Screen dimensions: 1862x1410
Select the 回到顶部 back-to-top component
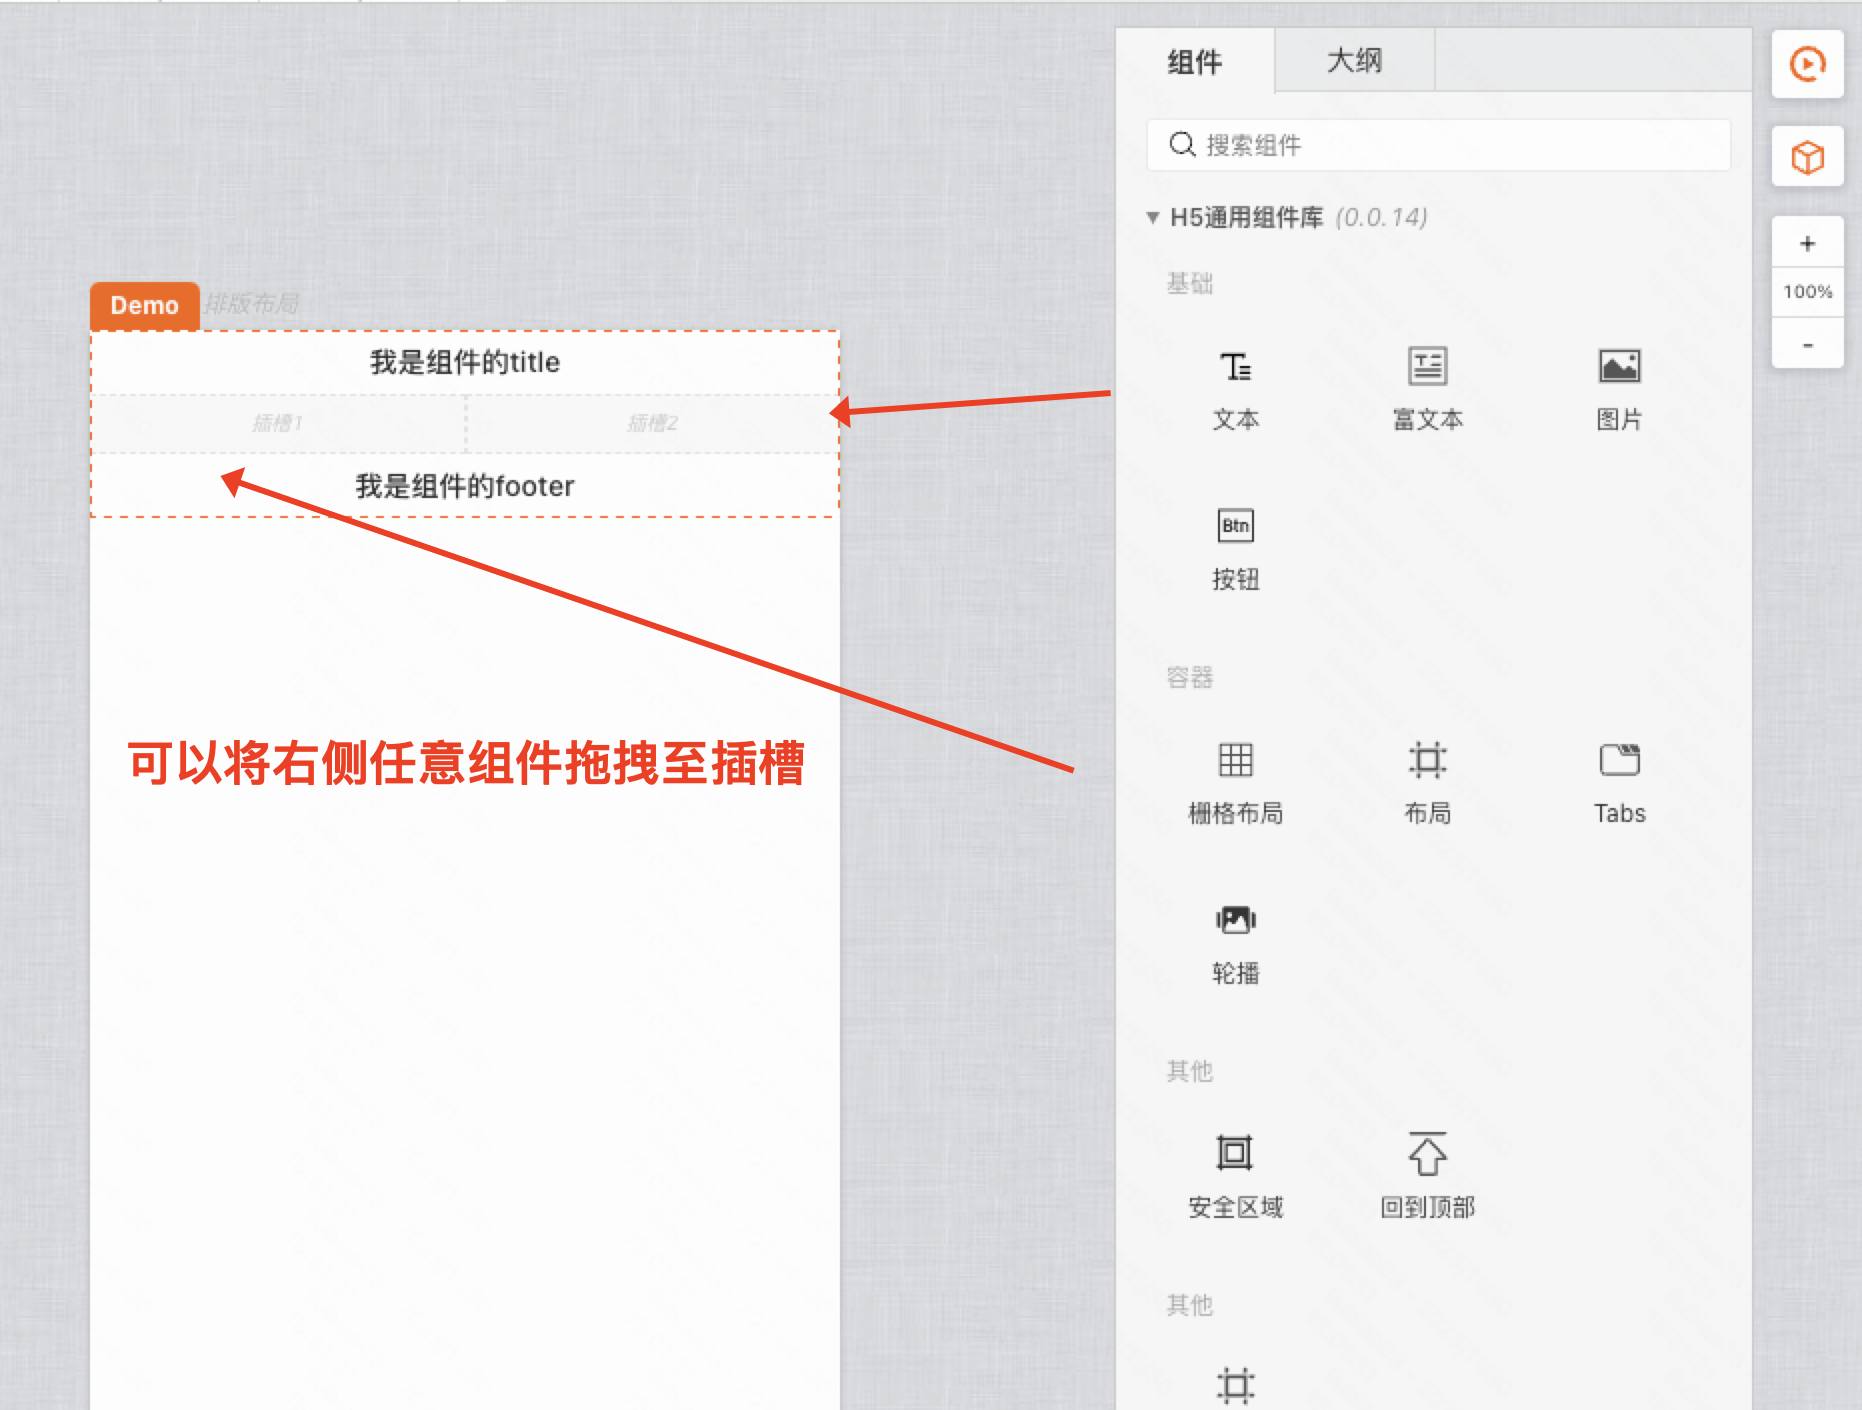coord(1428,1178)
